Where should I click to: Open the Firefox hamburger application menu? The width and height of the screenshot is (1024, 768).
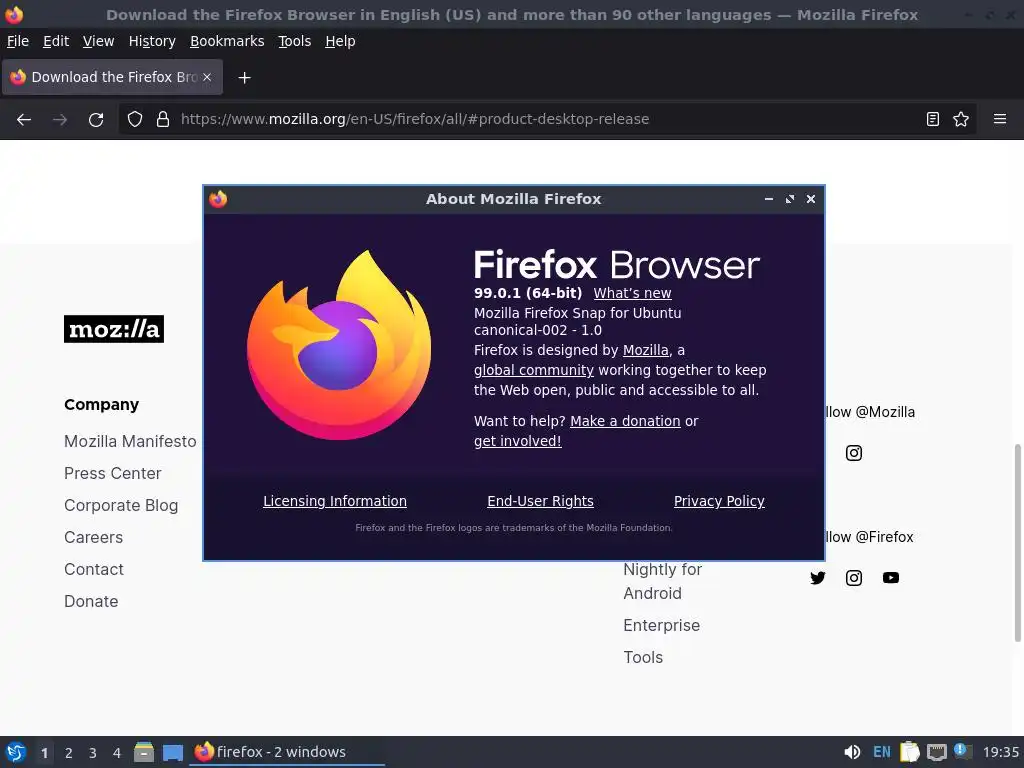click(1000, 119)
